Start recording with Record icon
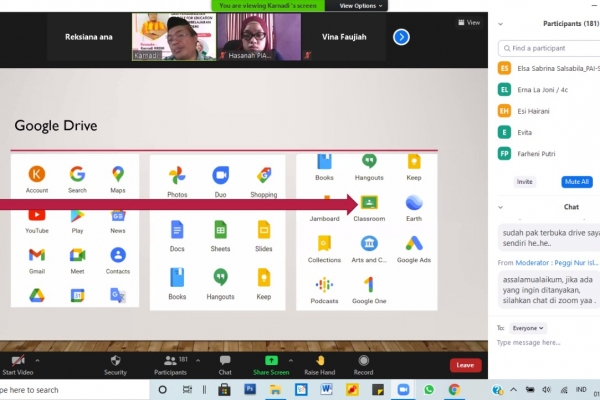The height and width of the screenshot is (400, 600). coord(364,360)
